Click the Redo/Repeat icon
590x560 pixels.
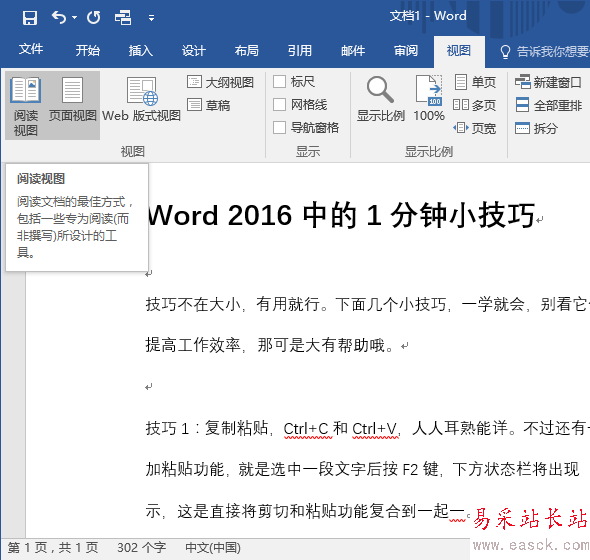[93, 17]
